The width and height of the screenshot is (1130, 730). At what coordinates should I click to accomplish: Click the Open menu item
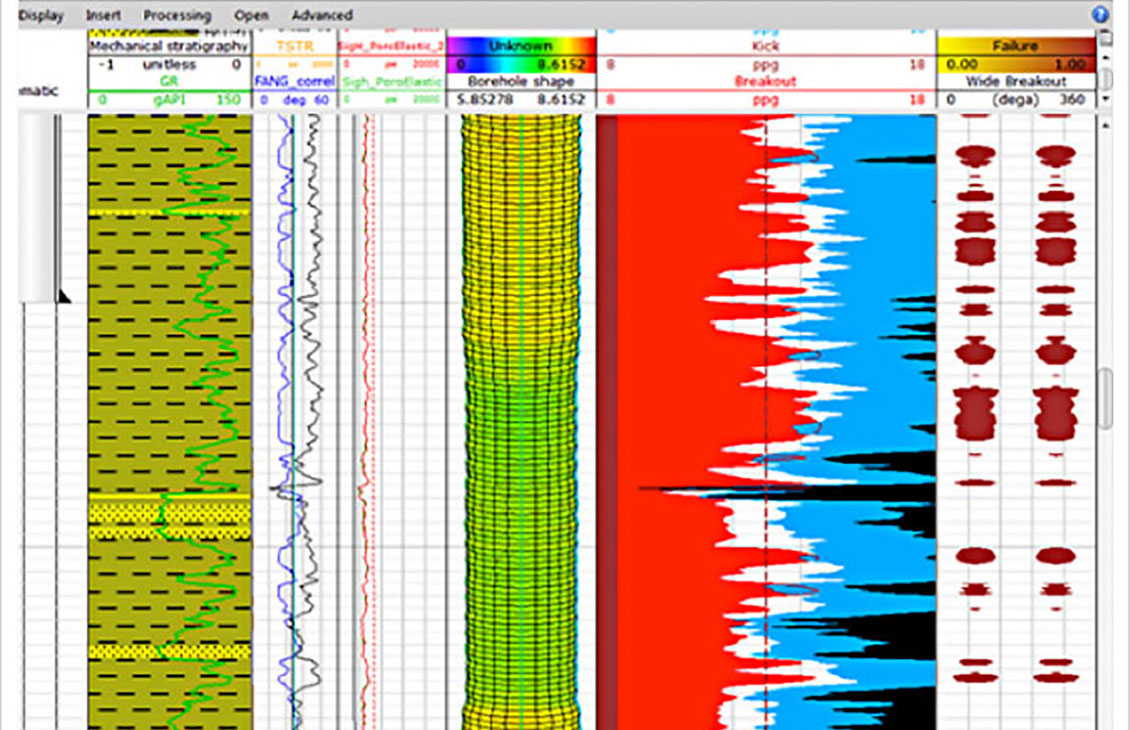[251, 15]
